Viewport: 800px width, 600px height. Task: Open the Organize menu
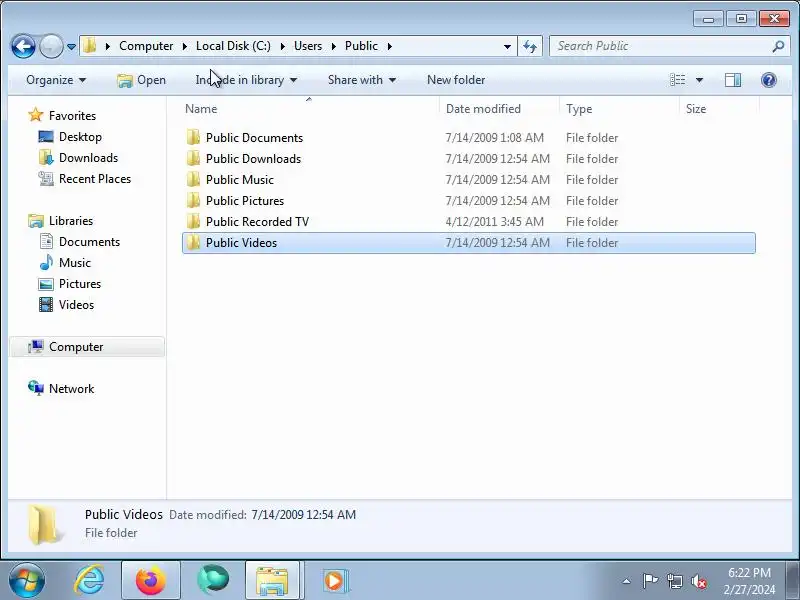(x=56, y=80)
